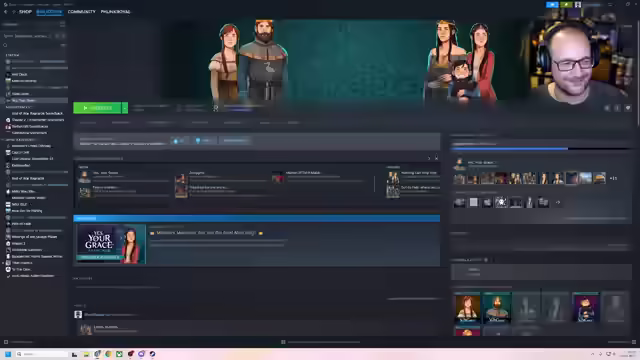
Task: Open Steam from the Windows taskbar
Action: 152,354
